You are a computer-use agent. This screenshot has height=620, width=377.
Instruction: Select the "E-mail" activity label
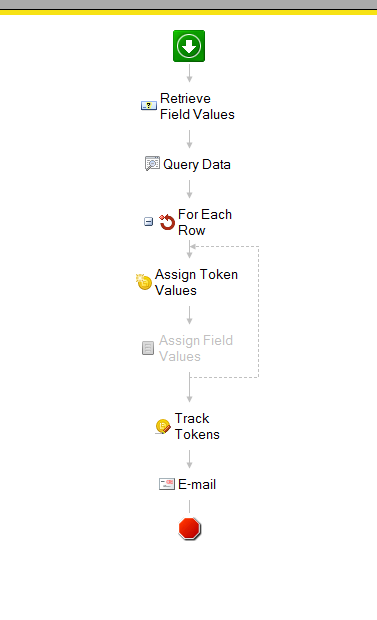[197, 484]
